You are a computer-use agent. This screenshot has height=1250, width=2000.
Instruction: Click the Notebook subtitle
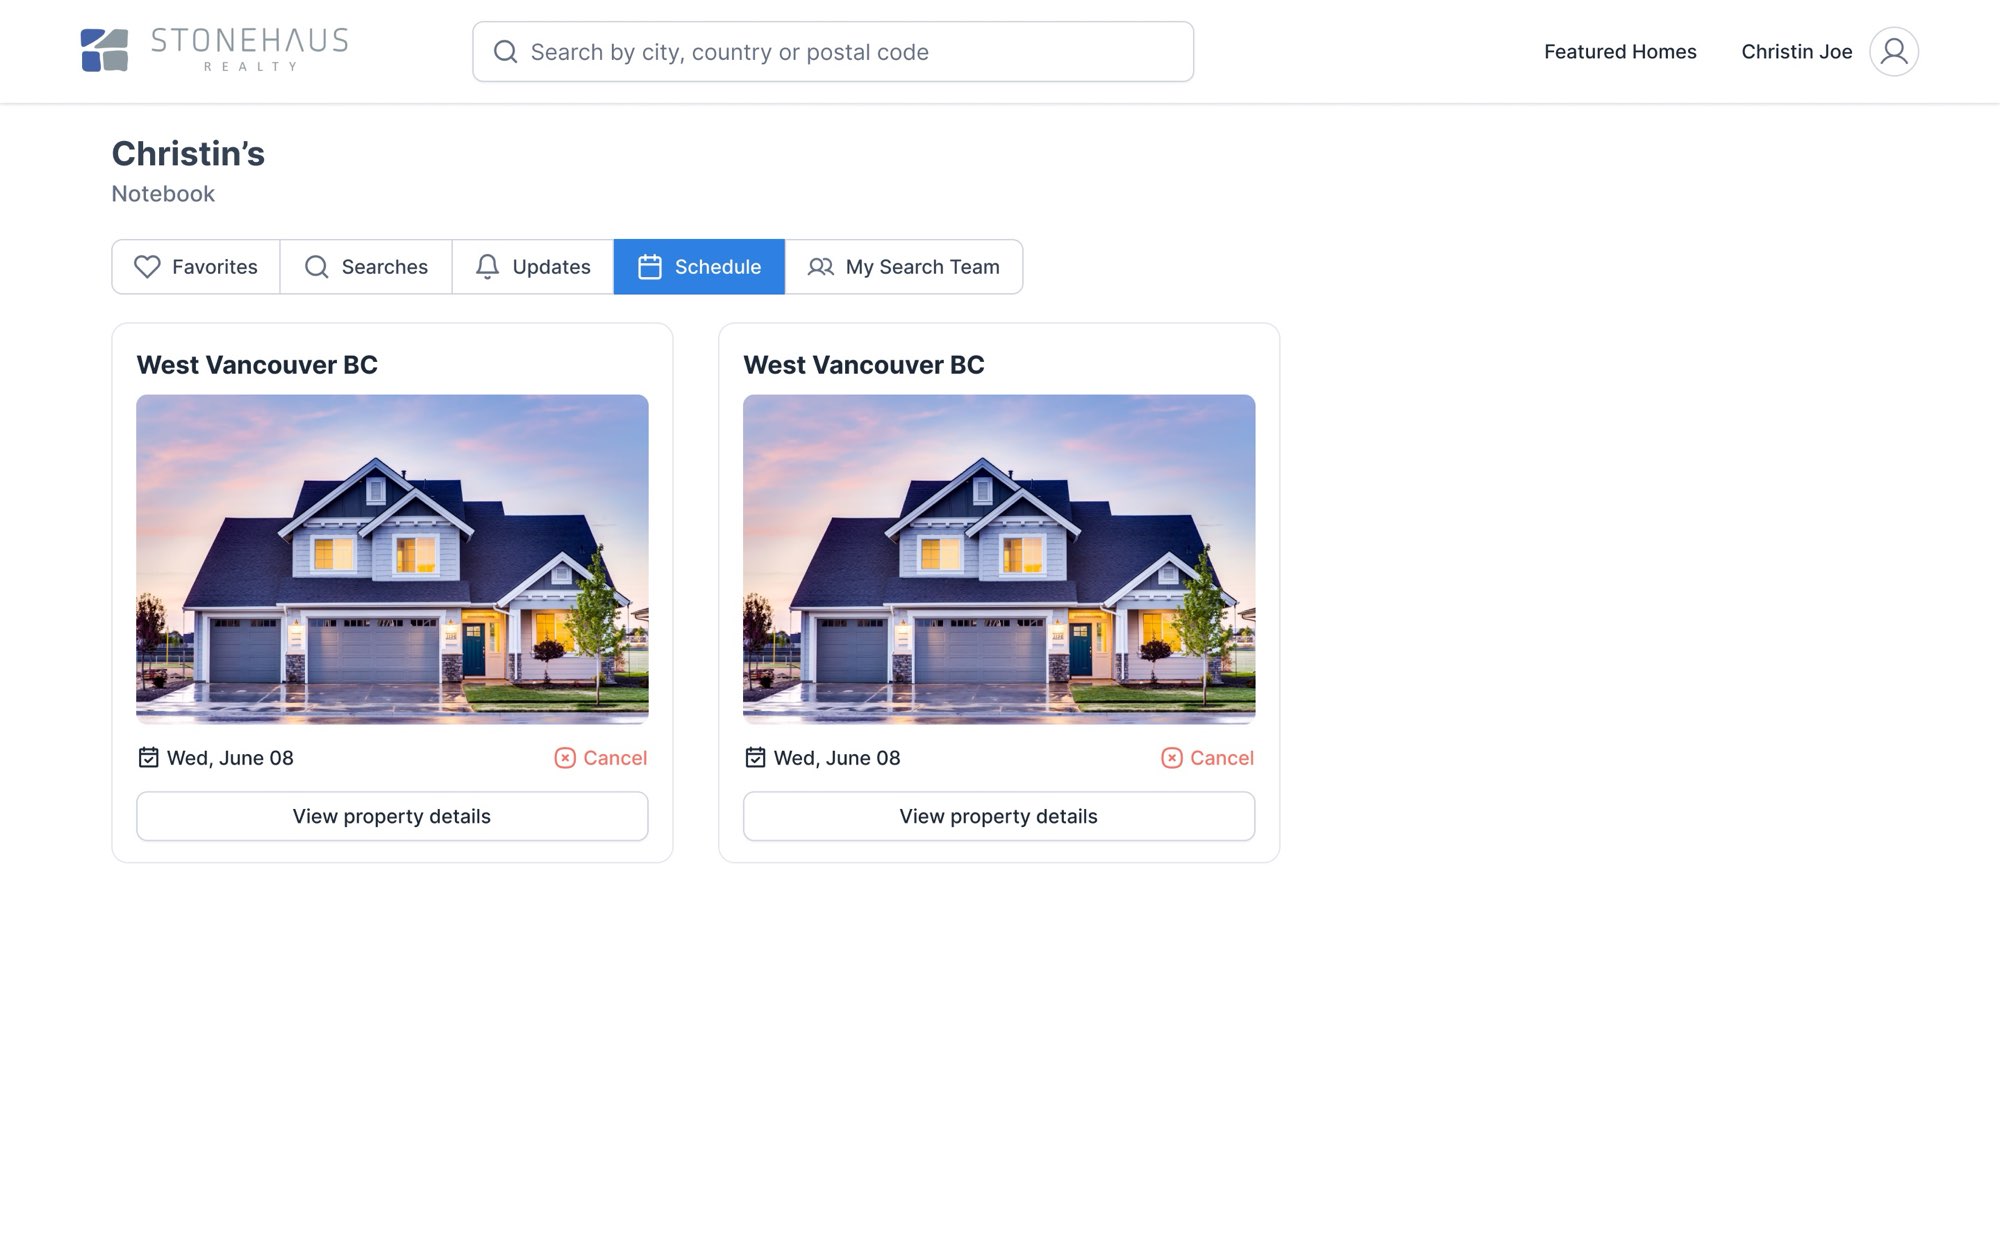163,194
